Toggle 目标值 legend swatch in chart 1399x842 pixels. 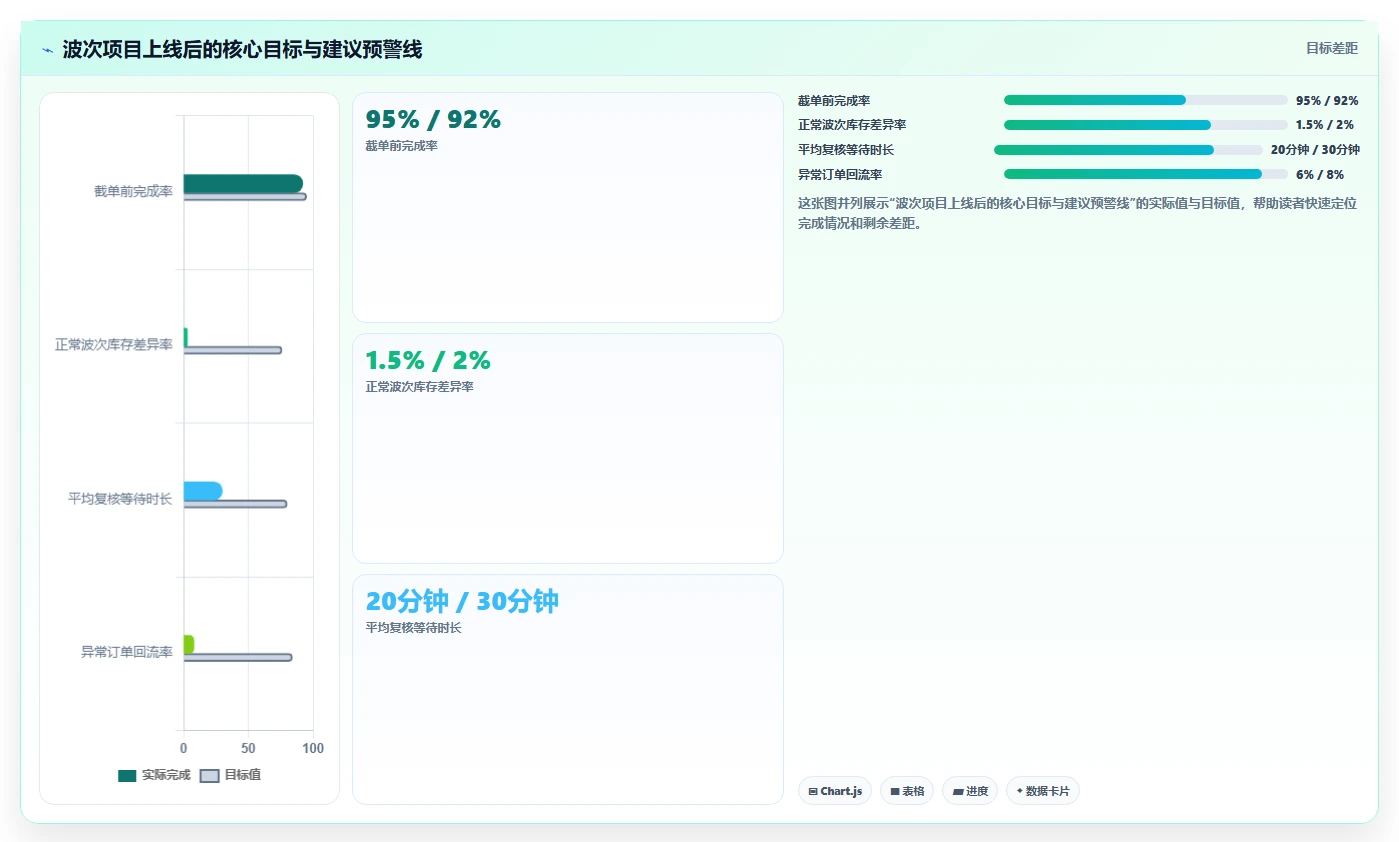coord(209,776)
